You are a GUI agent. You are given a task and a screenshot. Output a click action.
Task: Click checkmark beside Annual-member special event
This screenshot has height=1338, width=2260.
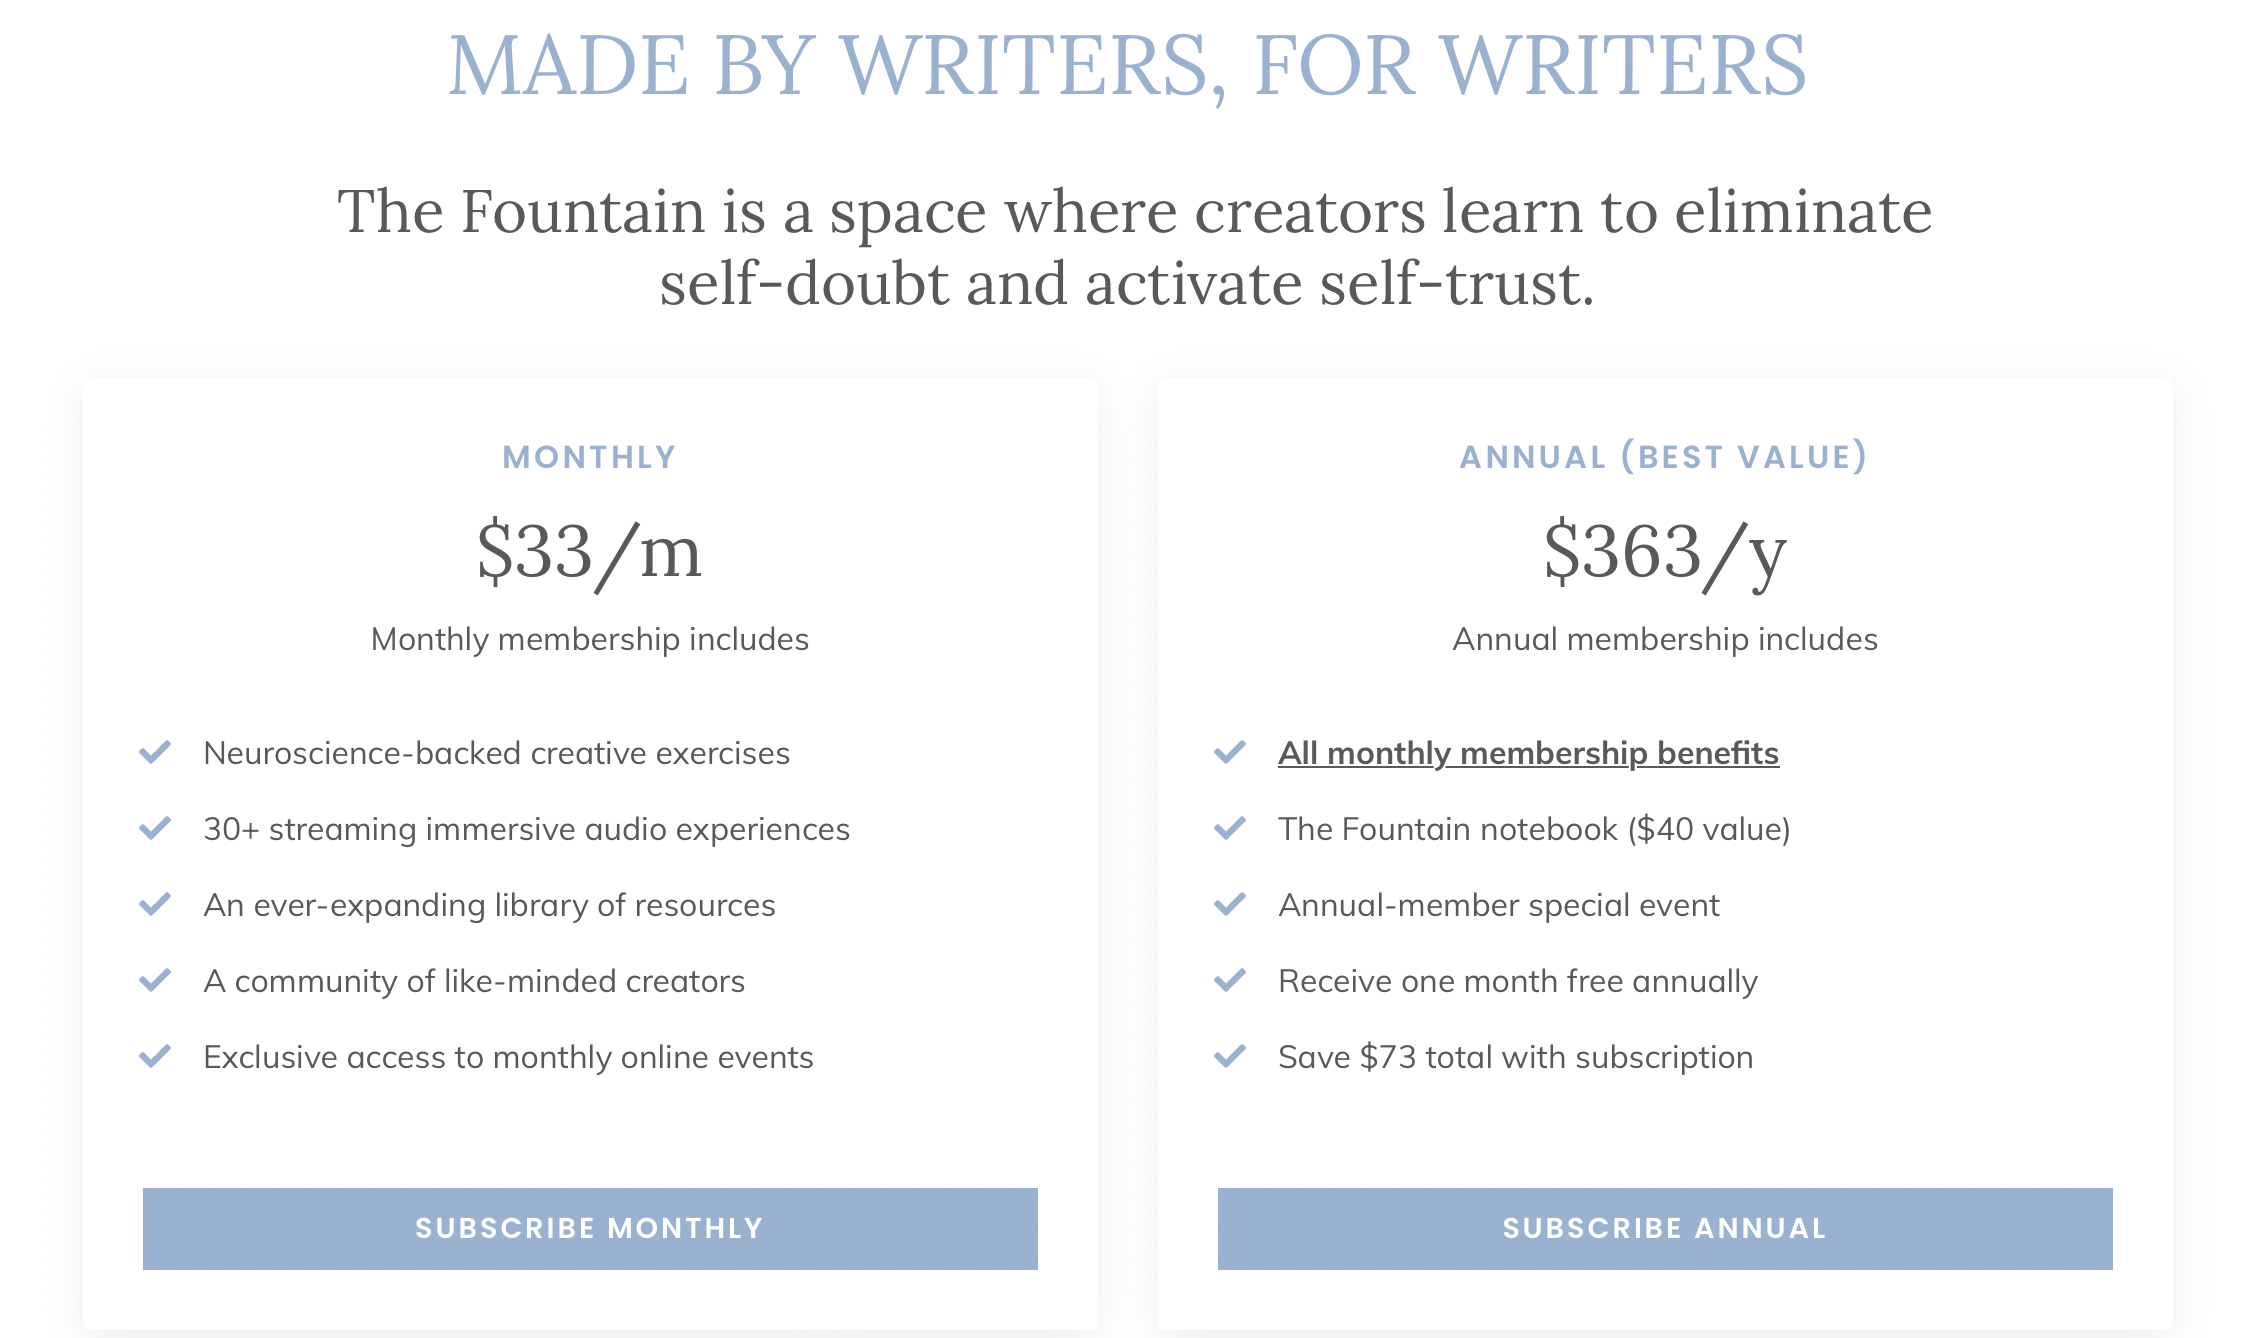pyautogui.click(x=1230, y=903)
